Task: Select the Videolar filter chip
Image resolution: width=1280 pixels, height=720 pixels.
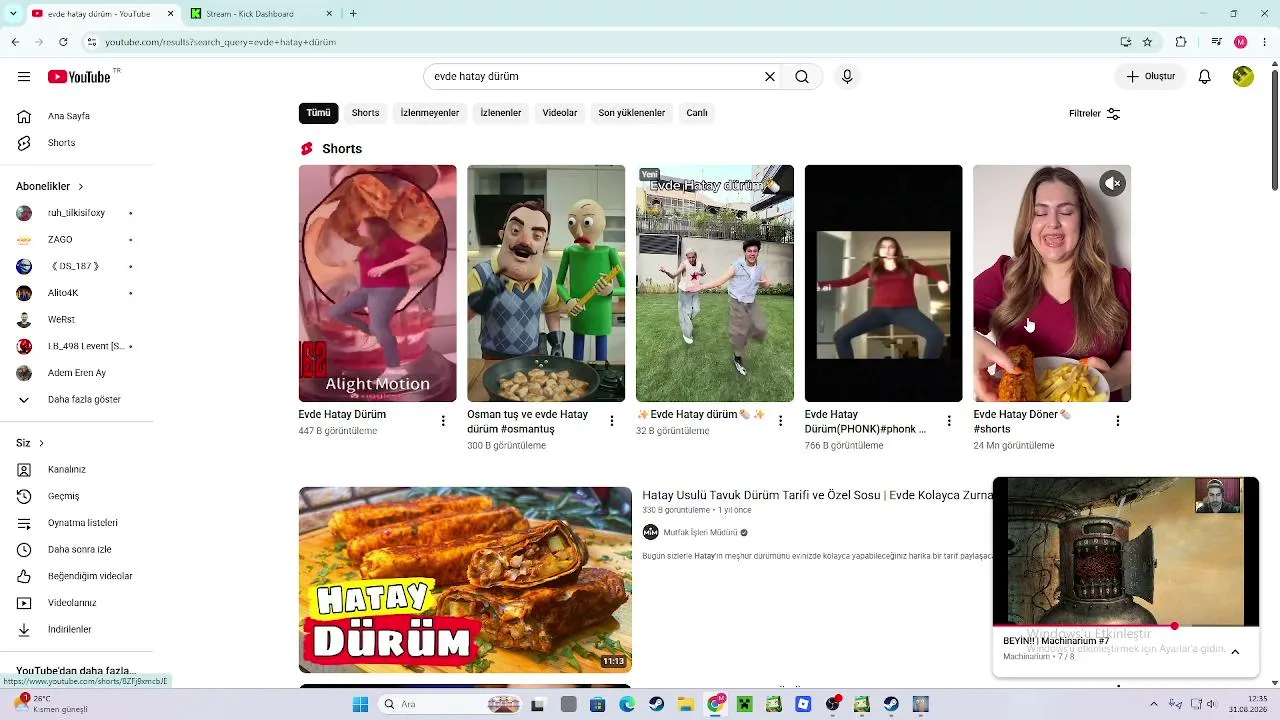Action: (560, 113)
